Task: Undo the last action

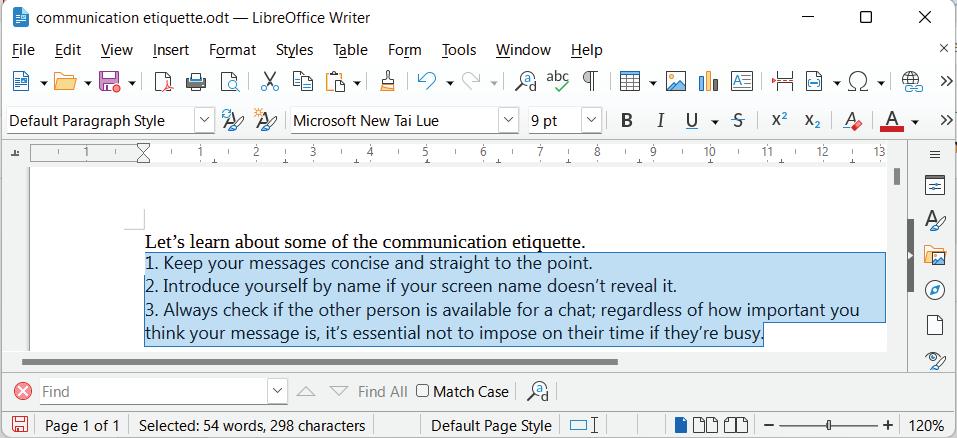Action: pos(427,81)
